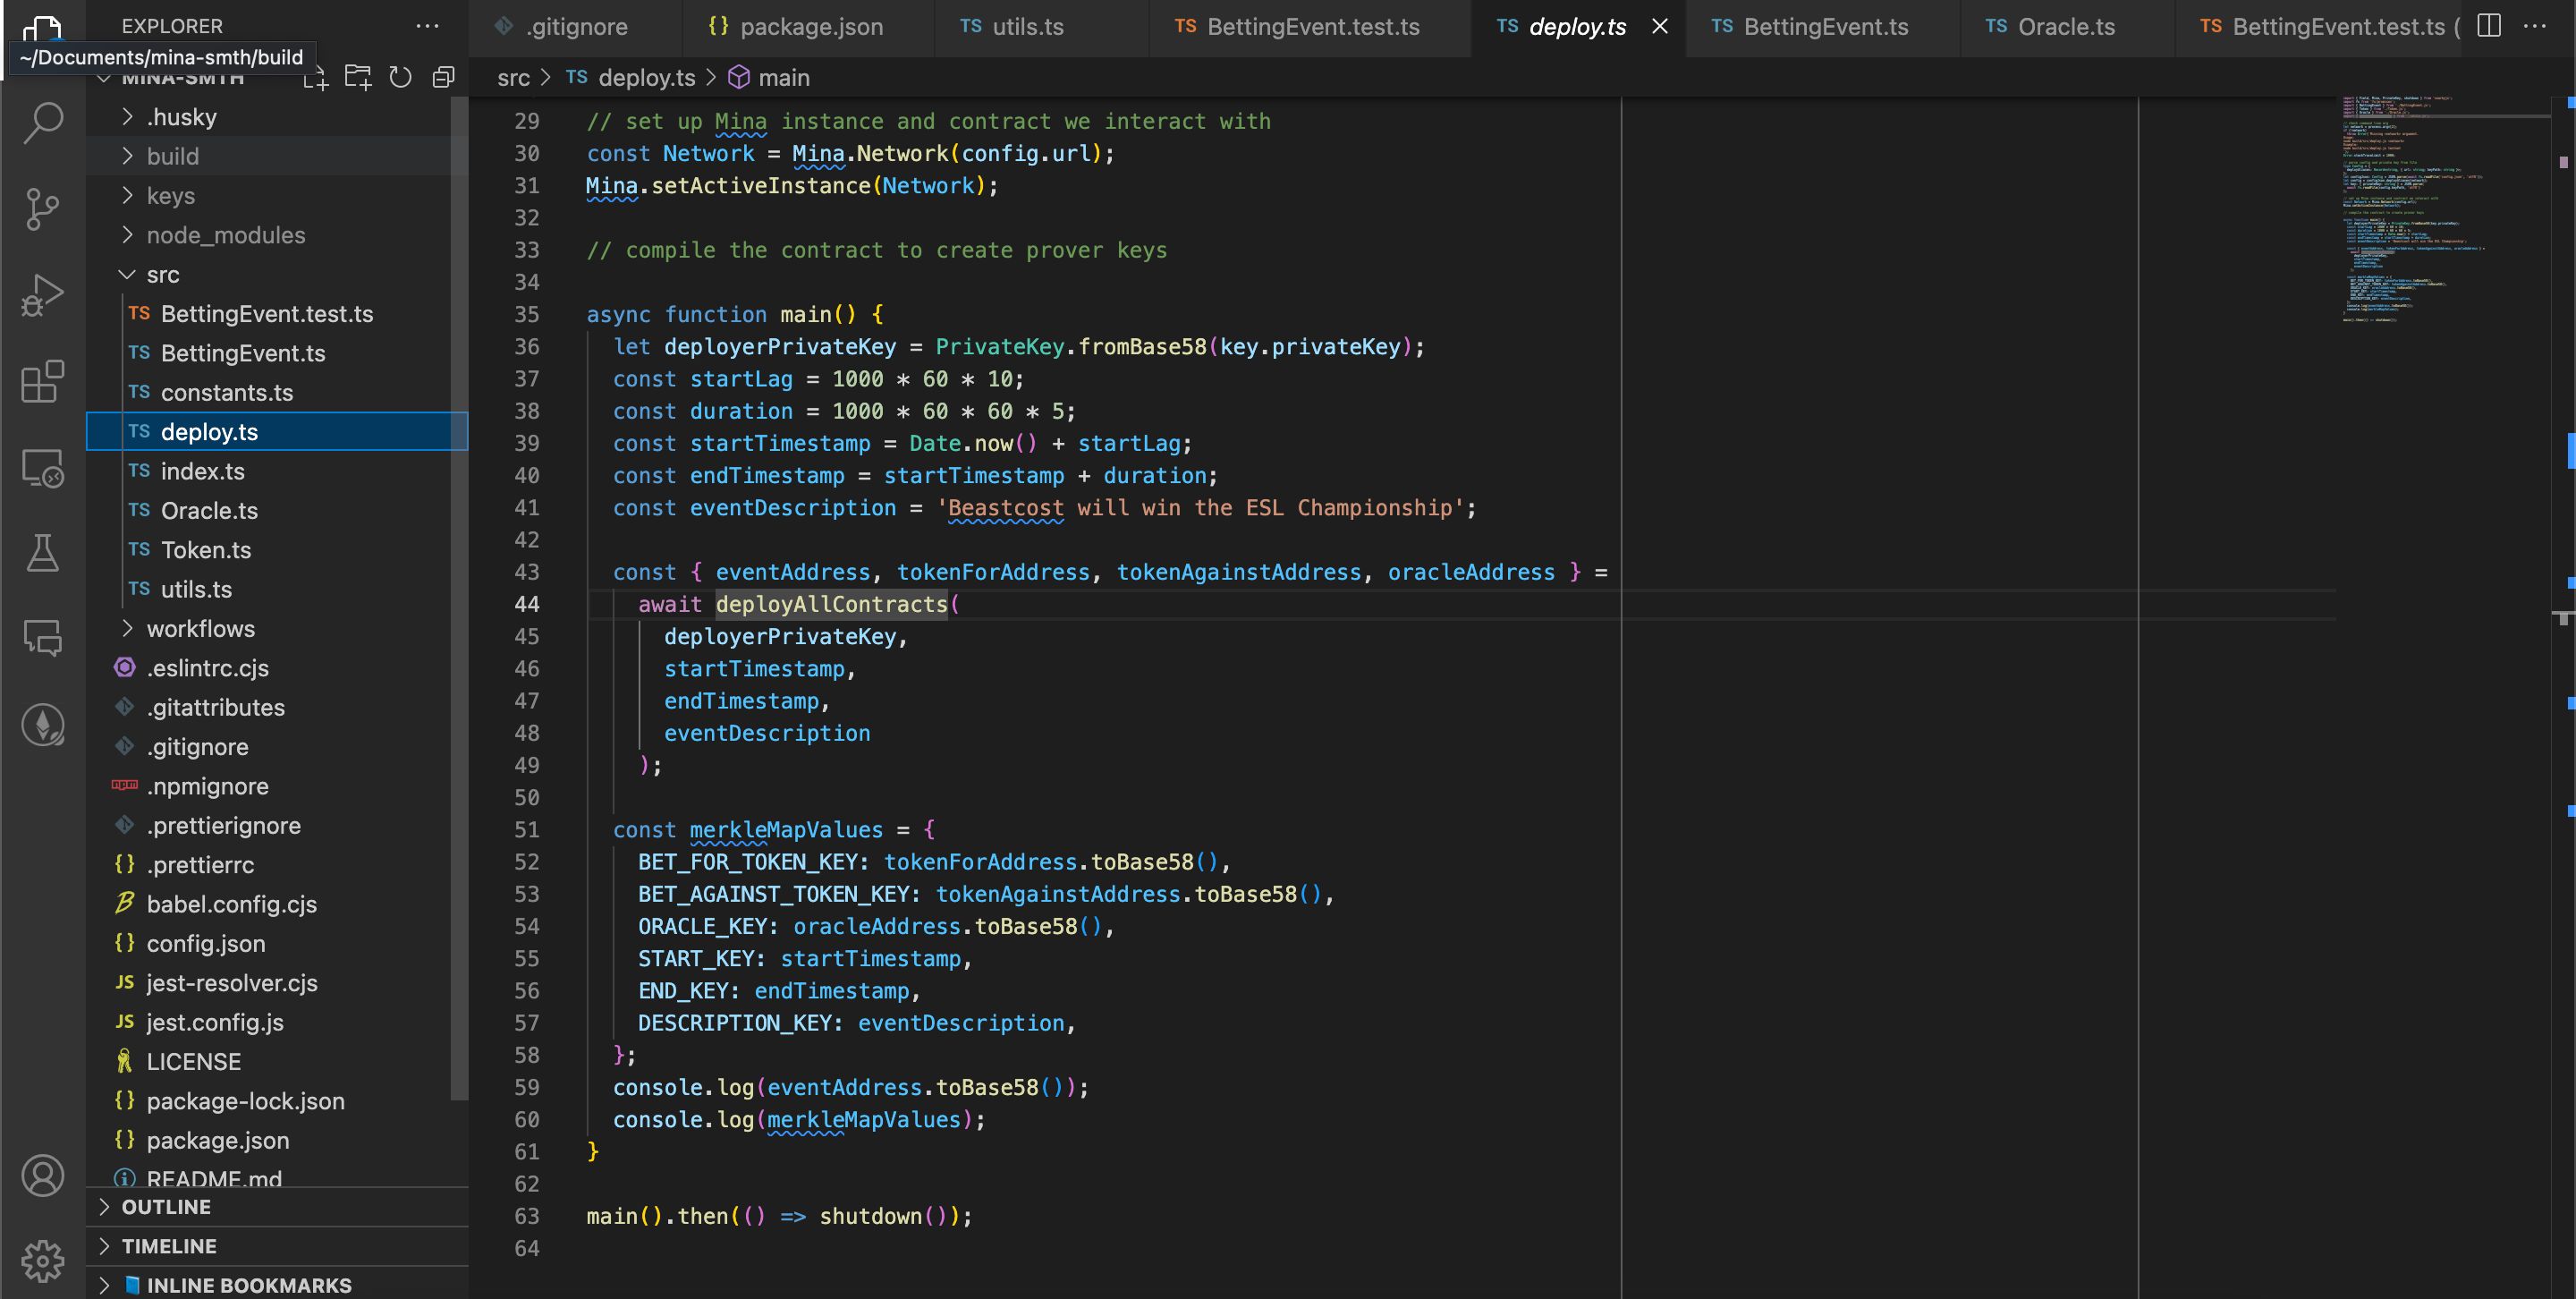
Task: Open jest-resolver.cjs file
Action: [x=278, y=983]
